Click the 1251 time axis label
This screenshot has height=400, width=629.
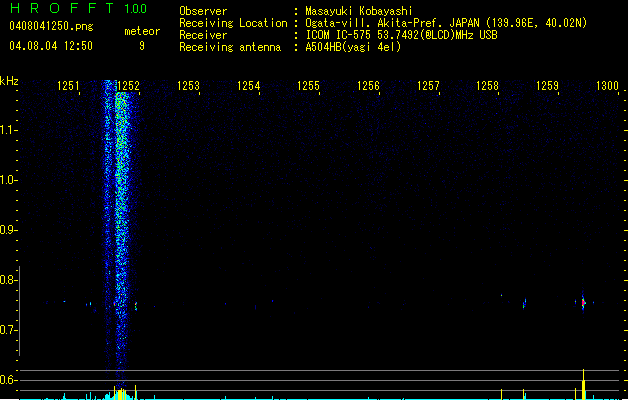pyautogui.click(x=68, y=86)
